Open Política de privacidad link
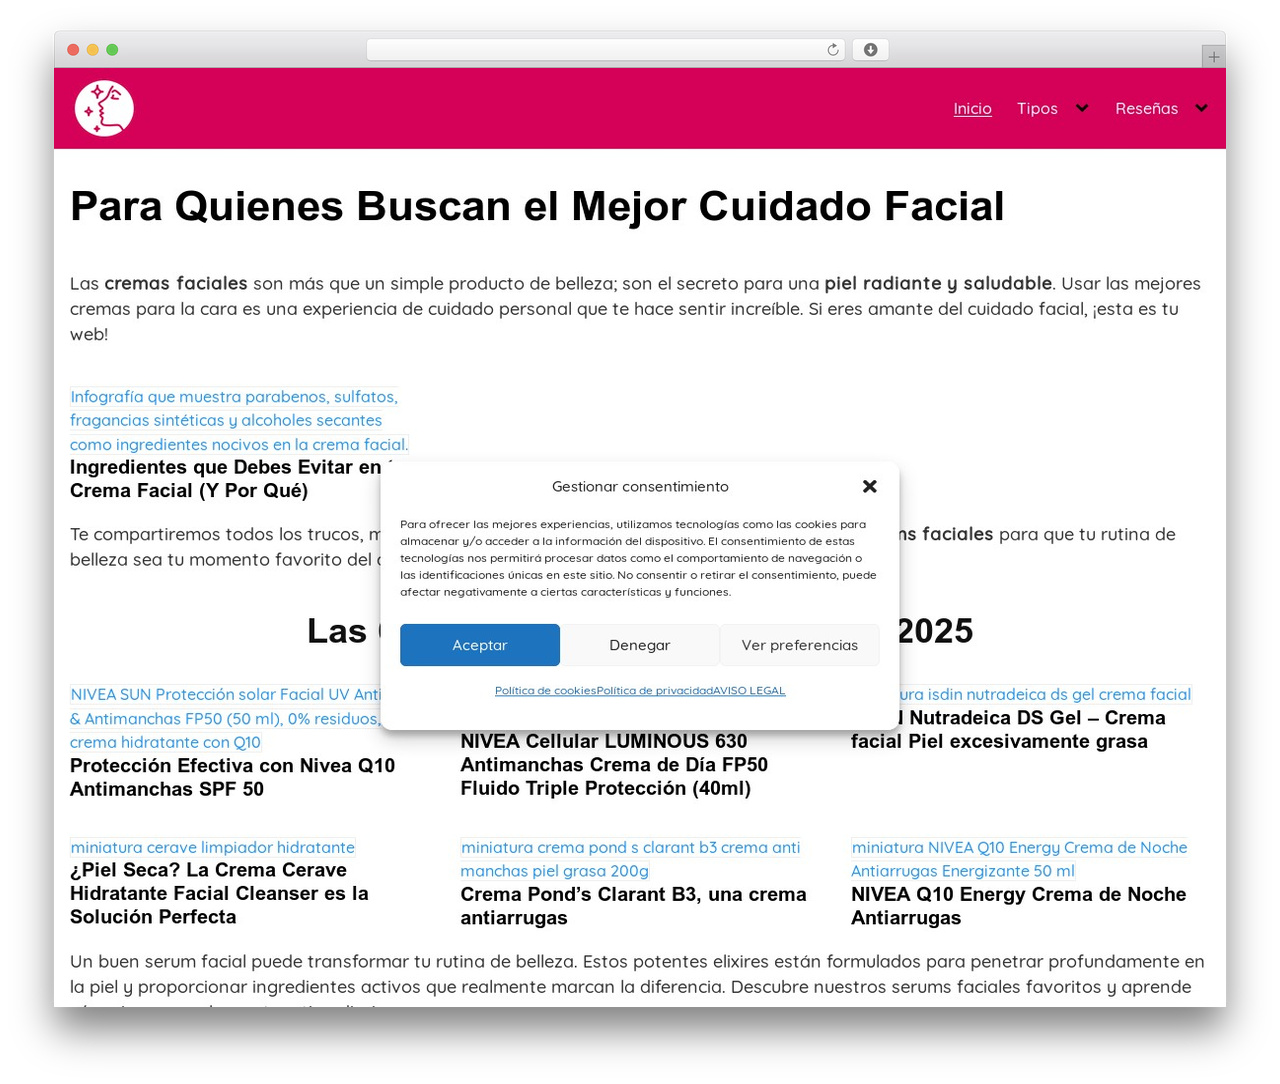 (x=654, y=691)
